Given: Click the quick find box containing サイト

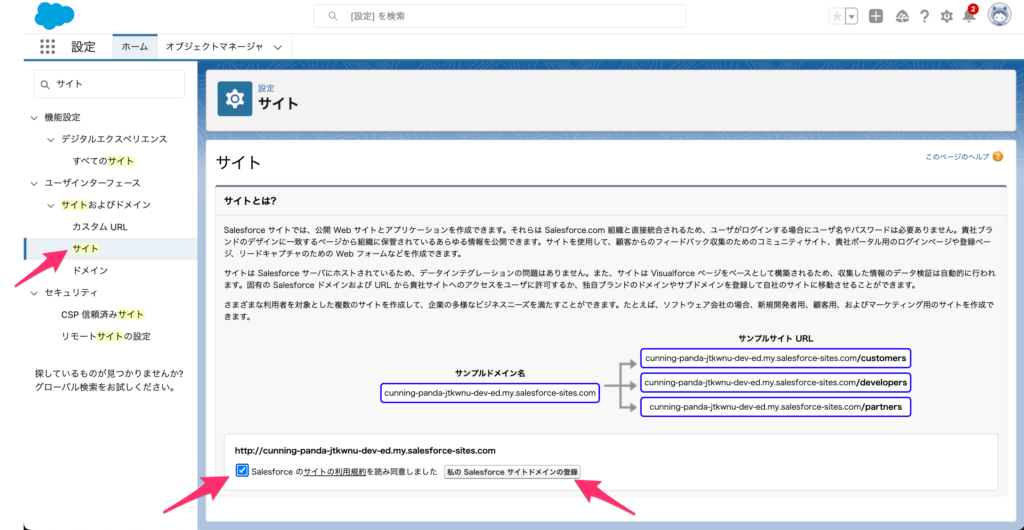Looking at the screenshot, I should tap(109, 84).
